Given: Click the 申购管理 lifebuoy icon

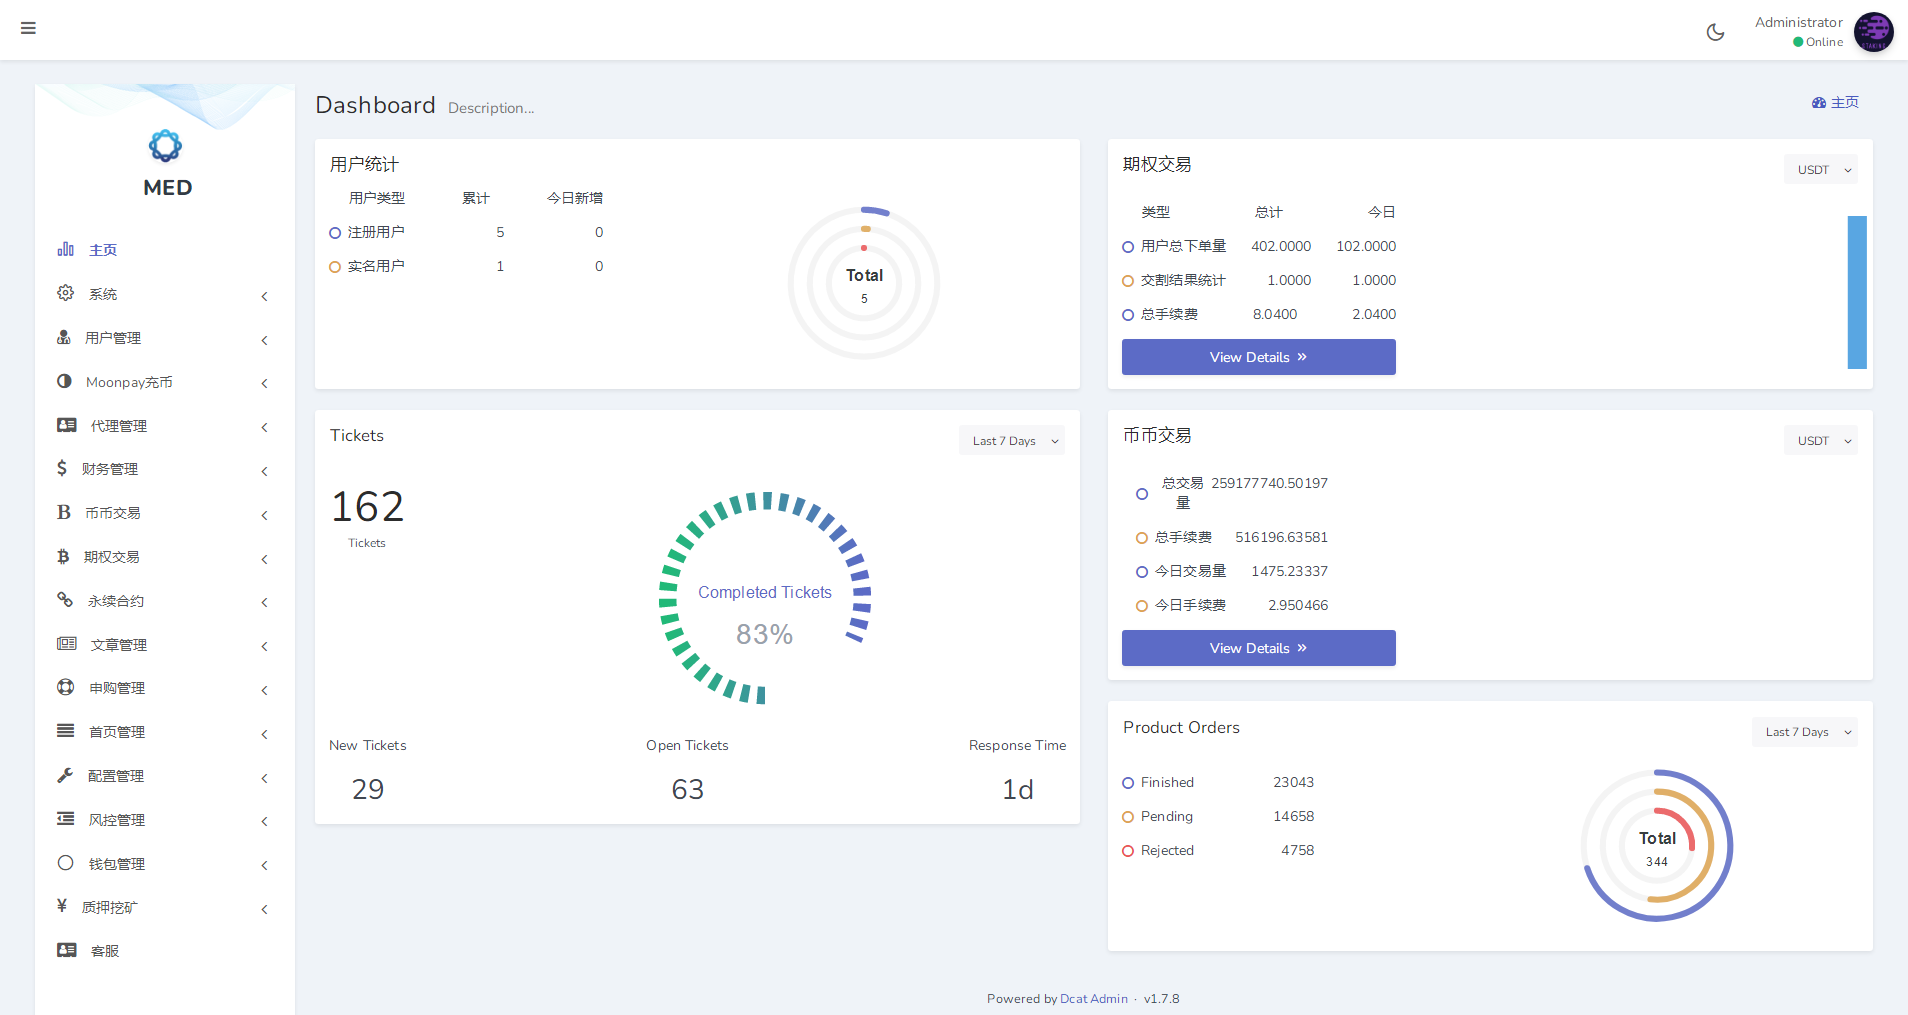Looking at the screenshot, I should click(66, 687).
